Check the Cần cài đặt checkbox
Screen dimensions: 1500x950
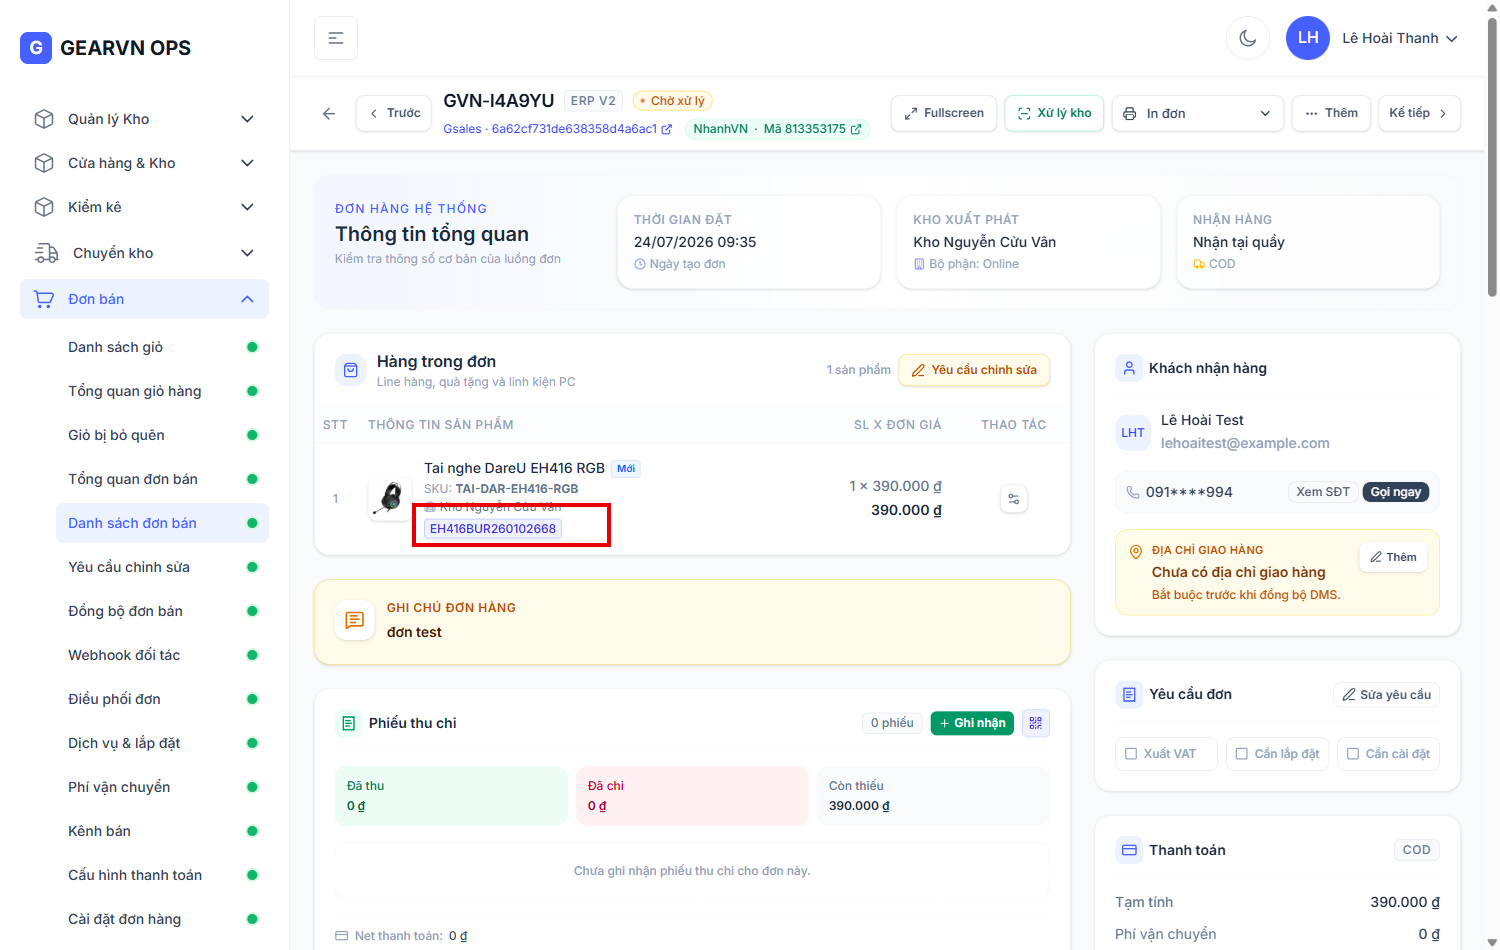[x=1353, y=754]
